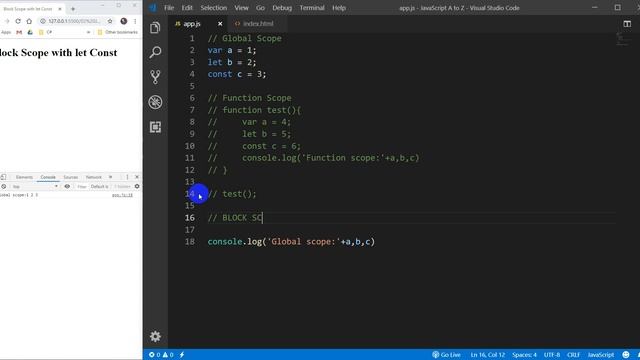This screenshot has height=360, width=640.
Task: Click the Go Live button
Action: pyautogui.click(x=447, y=355)
